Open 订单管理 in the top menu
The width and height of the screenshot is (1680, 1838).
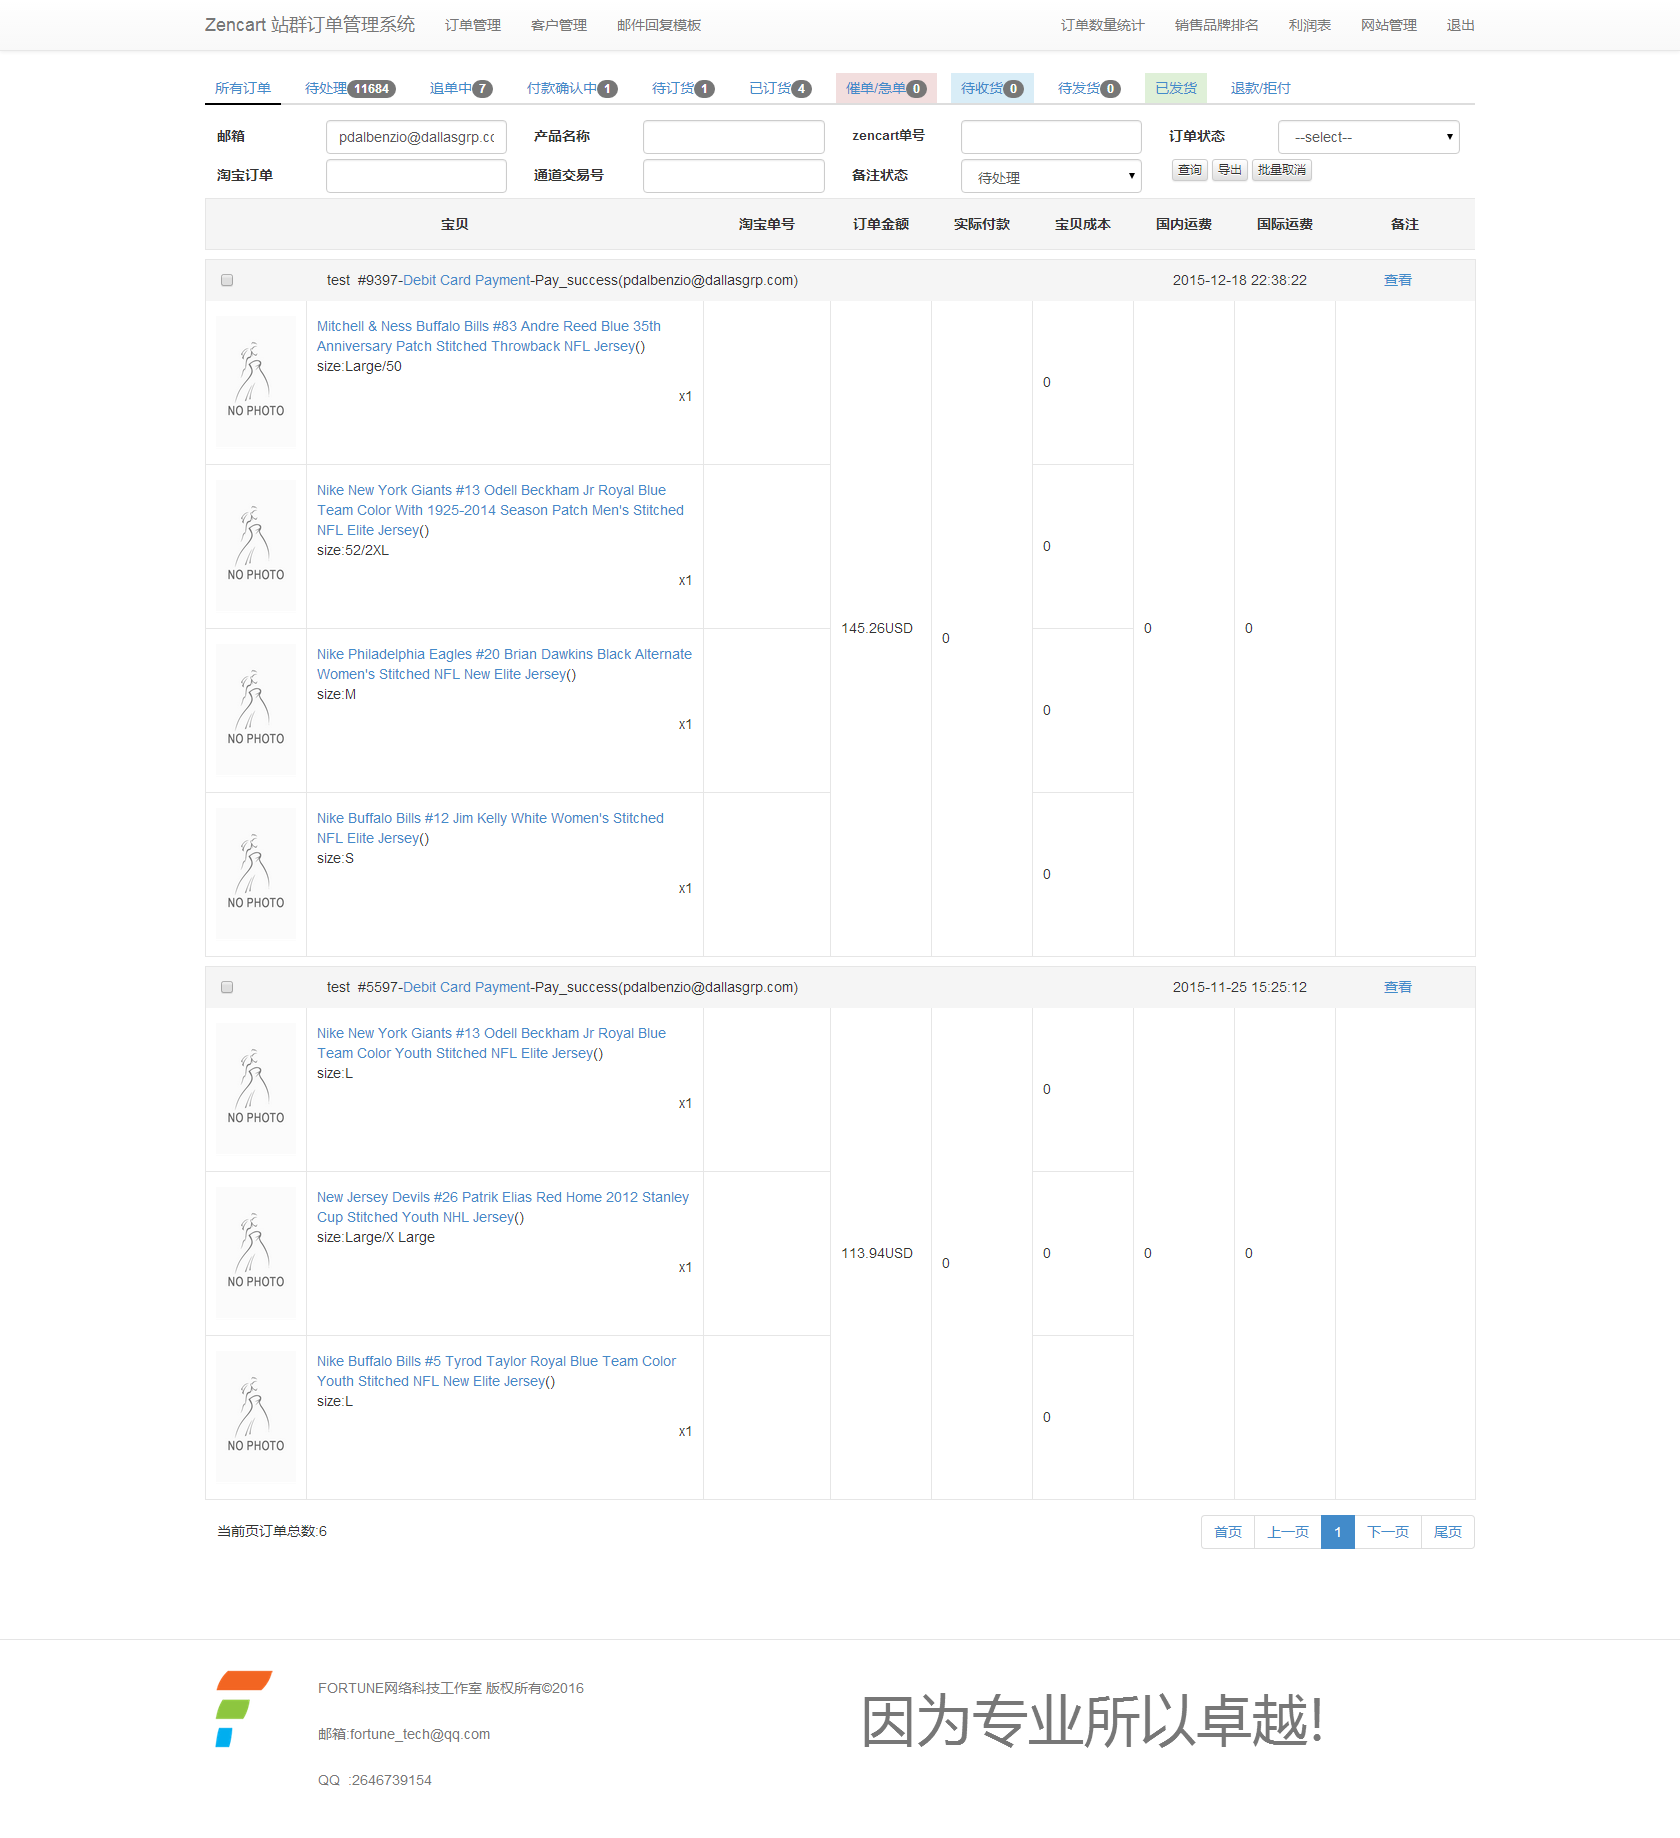[x=471, y=25]
